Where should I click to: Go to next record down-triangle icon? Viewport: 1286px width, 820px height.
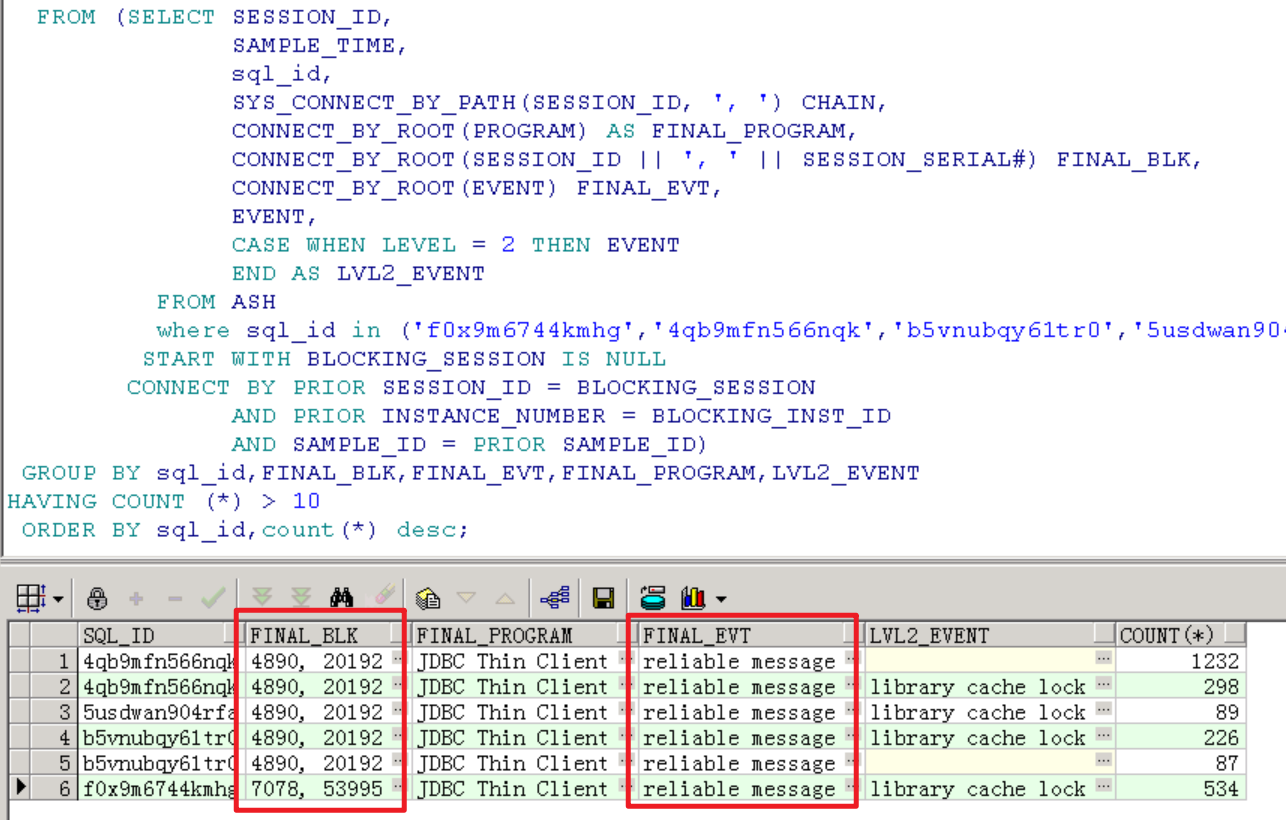[x=466, y=598]
